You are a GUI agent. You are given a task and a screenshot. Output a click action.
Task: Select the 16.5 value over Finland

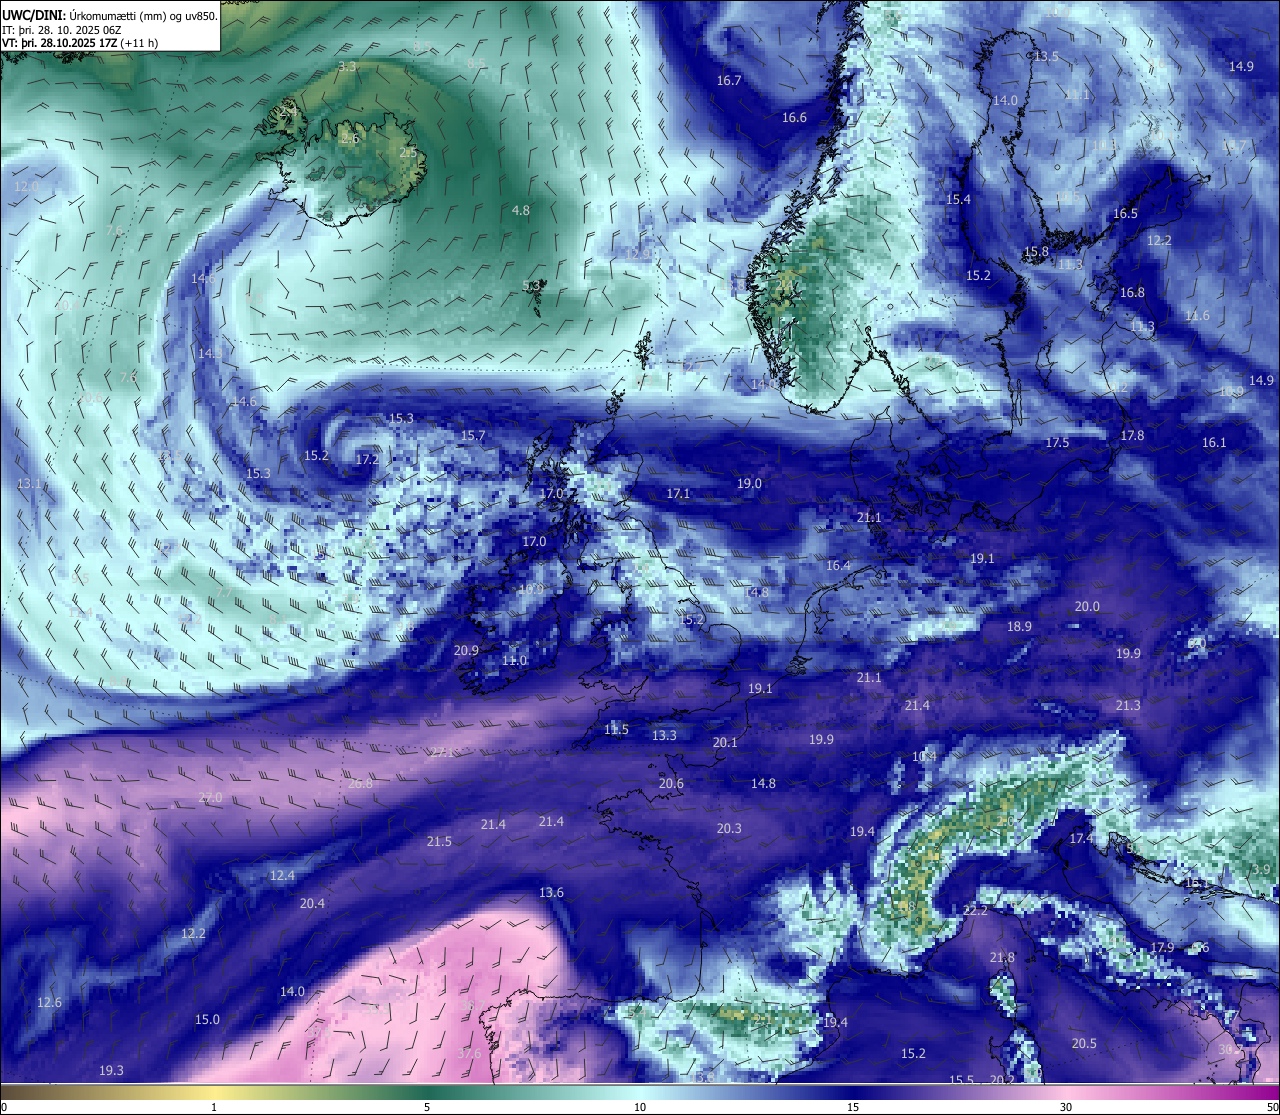pyautogui.click(x=1125, y=214)
